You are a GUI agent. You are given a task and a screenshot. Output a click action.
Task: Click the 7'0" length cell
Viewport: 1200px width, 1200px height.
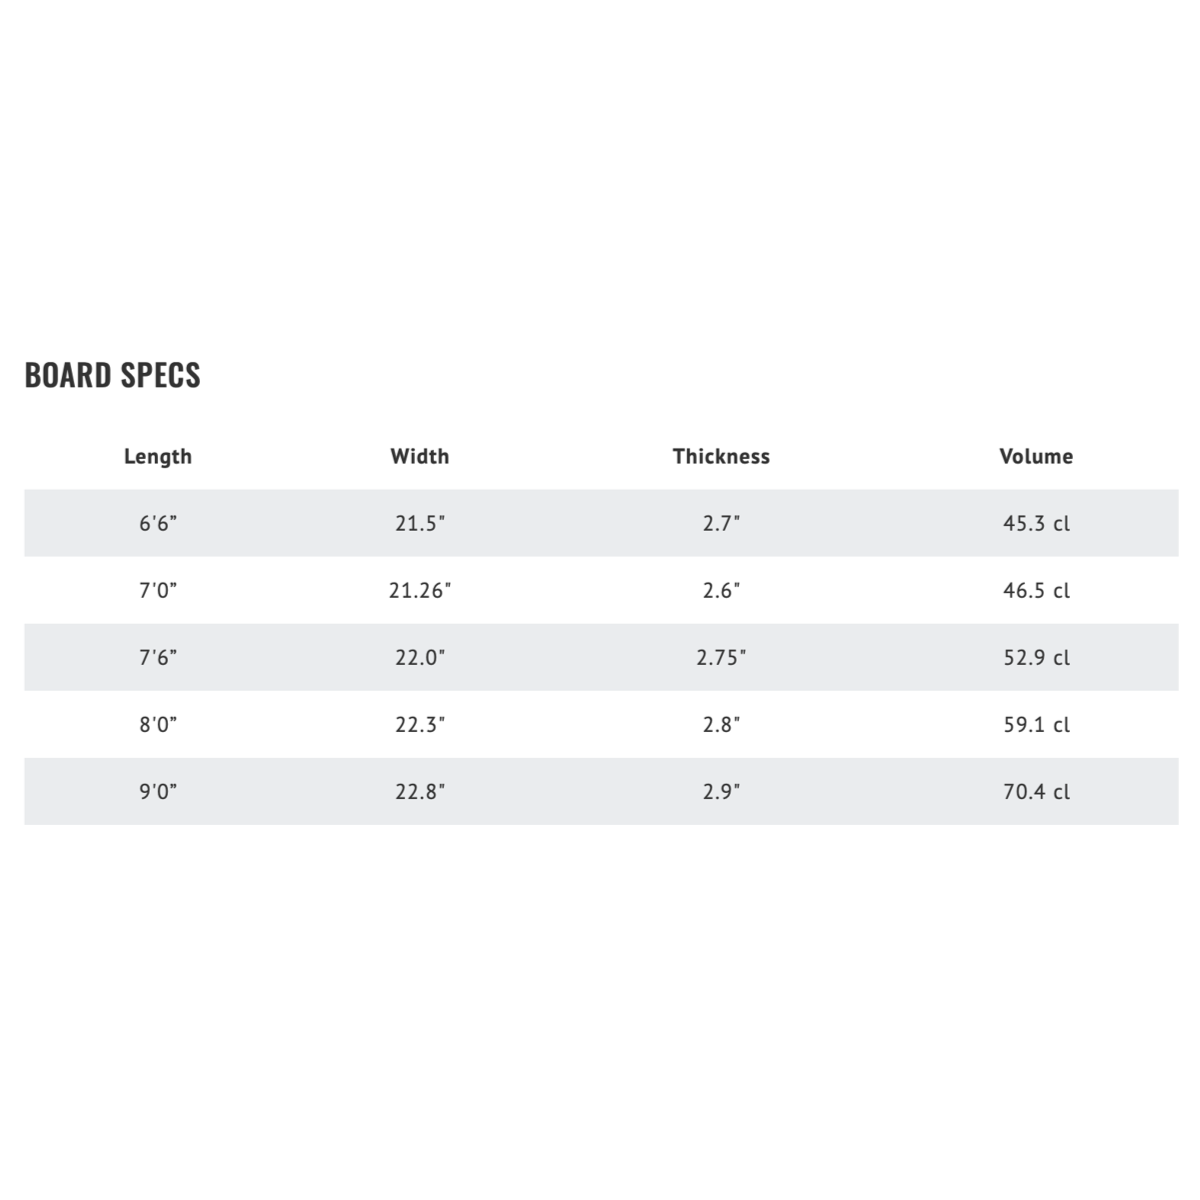[158, 591]
